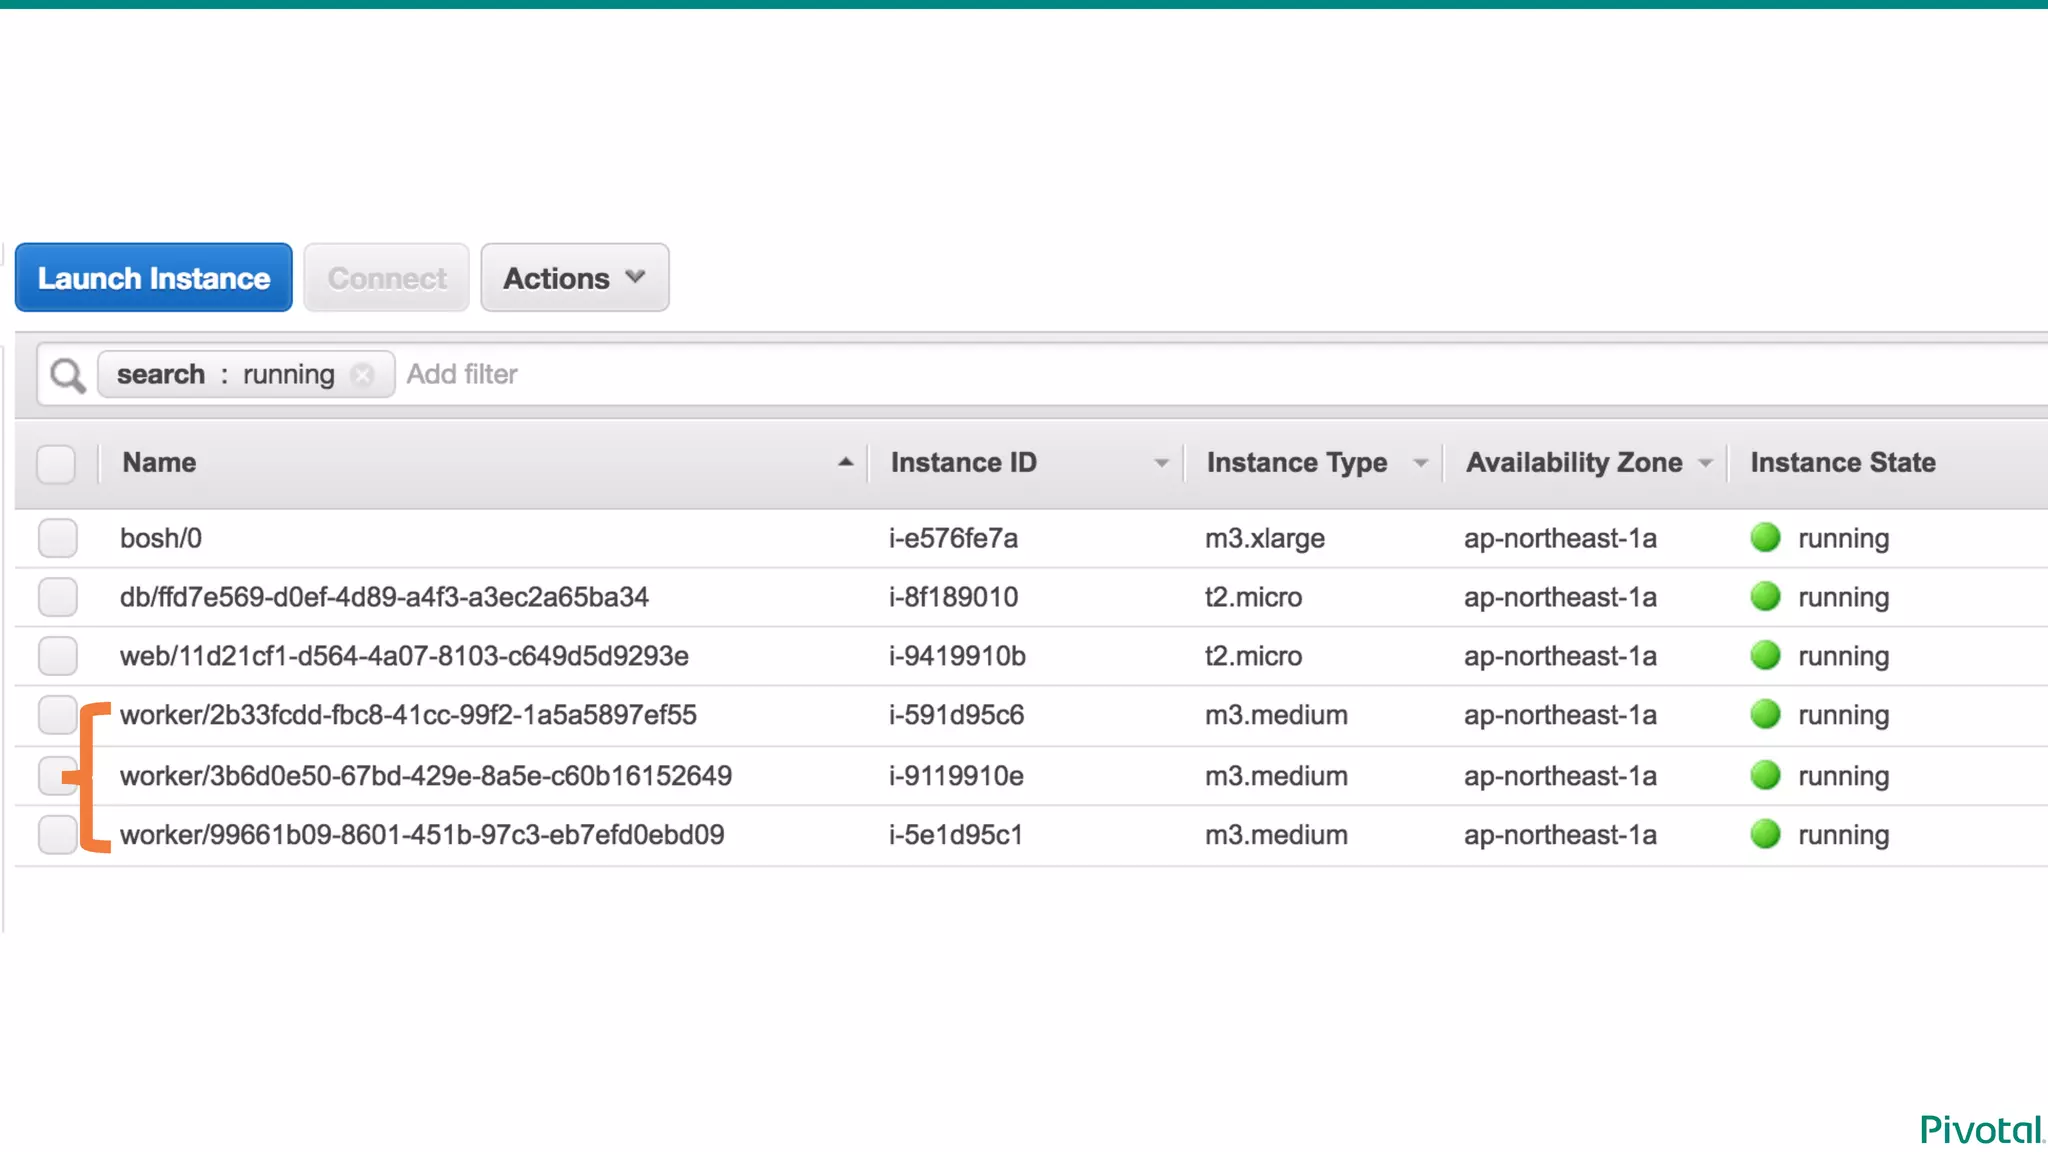Open the Instance ID column dropdown arrow
The height and width of the screenshot is (1152, 2048).
pyautogui.click(x=1160, y=463)
